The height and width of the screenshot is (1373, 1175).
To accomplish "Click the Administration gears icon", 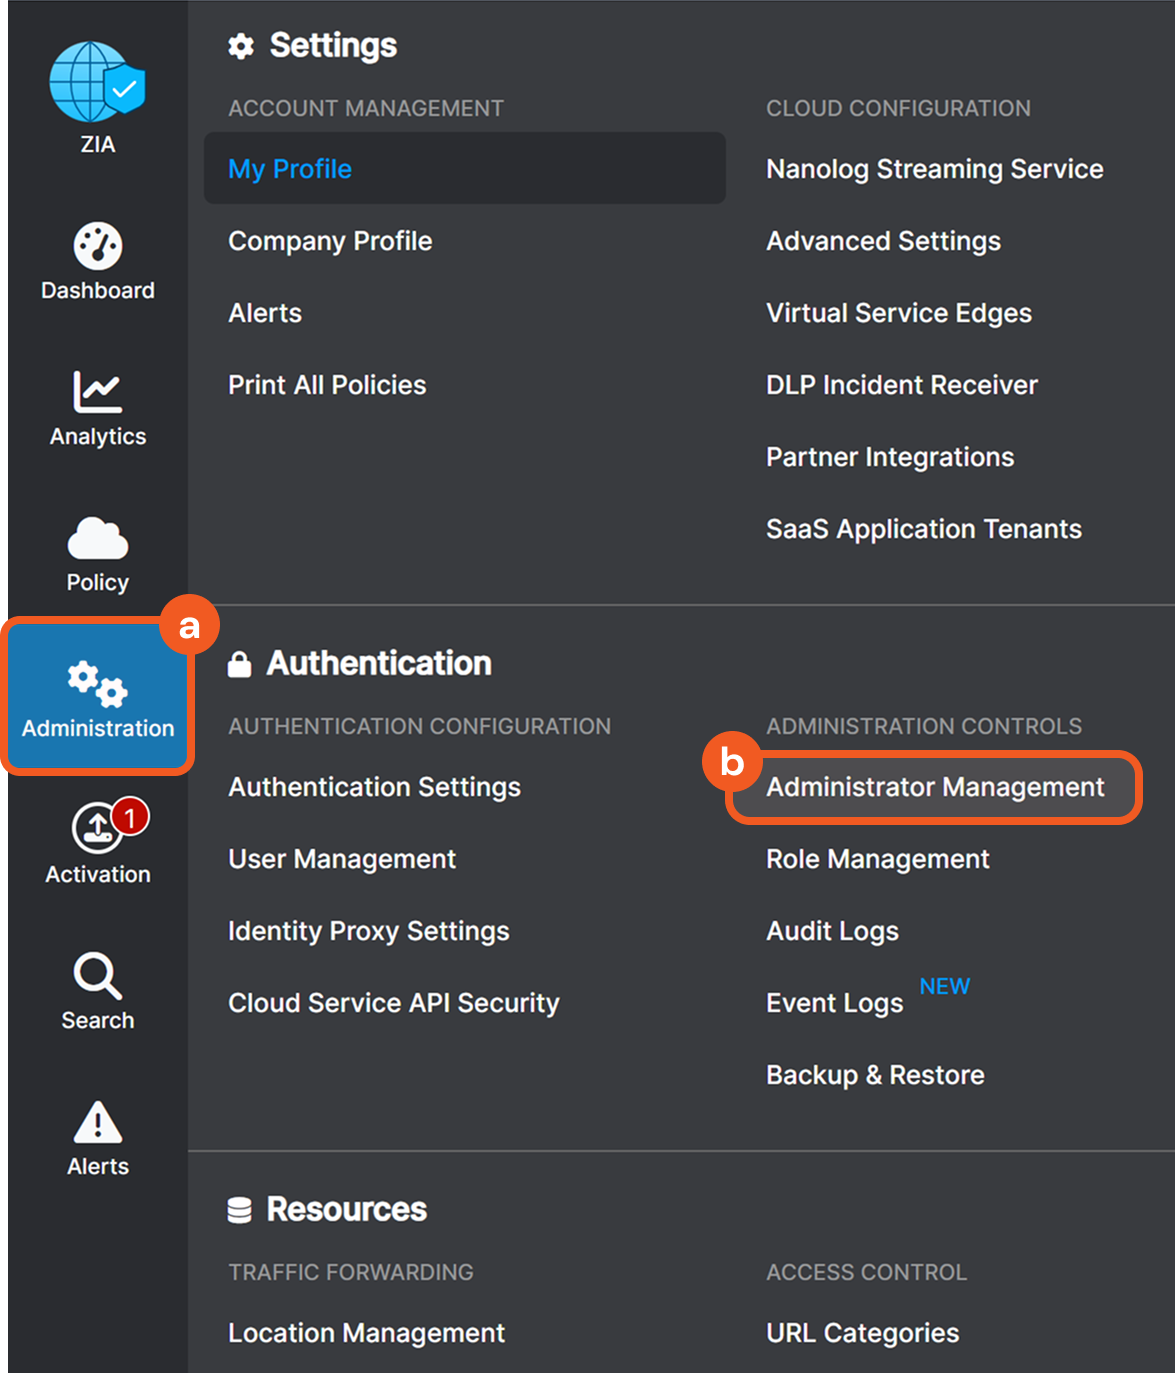I will click(x=97, y=684).
